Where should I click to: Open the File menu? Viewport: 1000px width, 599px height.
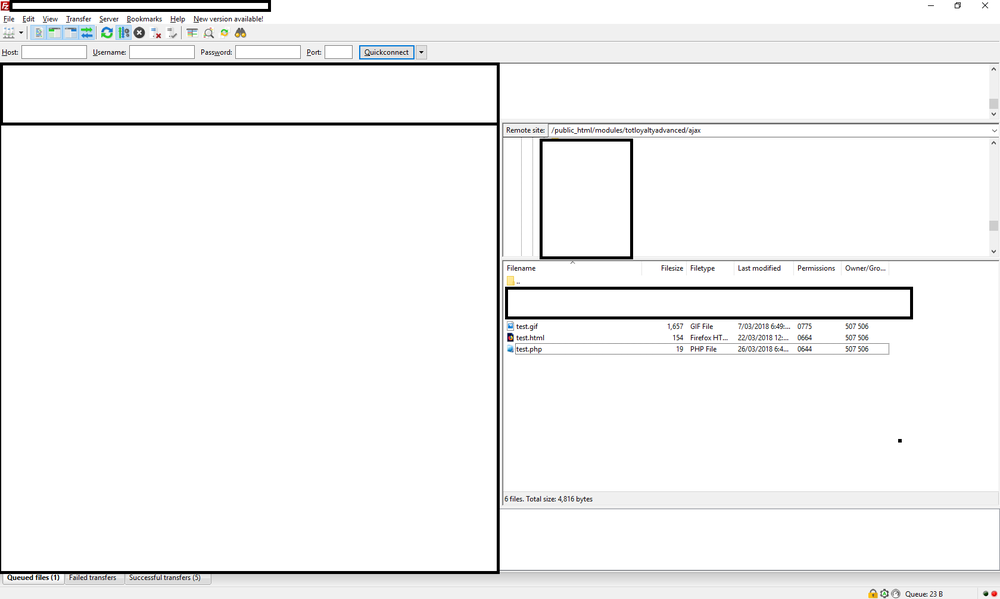[9, 19]
